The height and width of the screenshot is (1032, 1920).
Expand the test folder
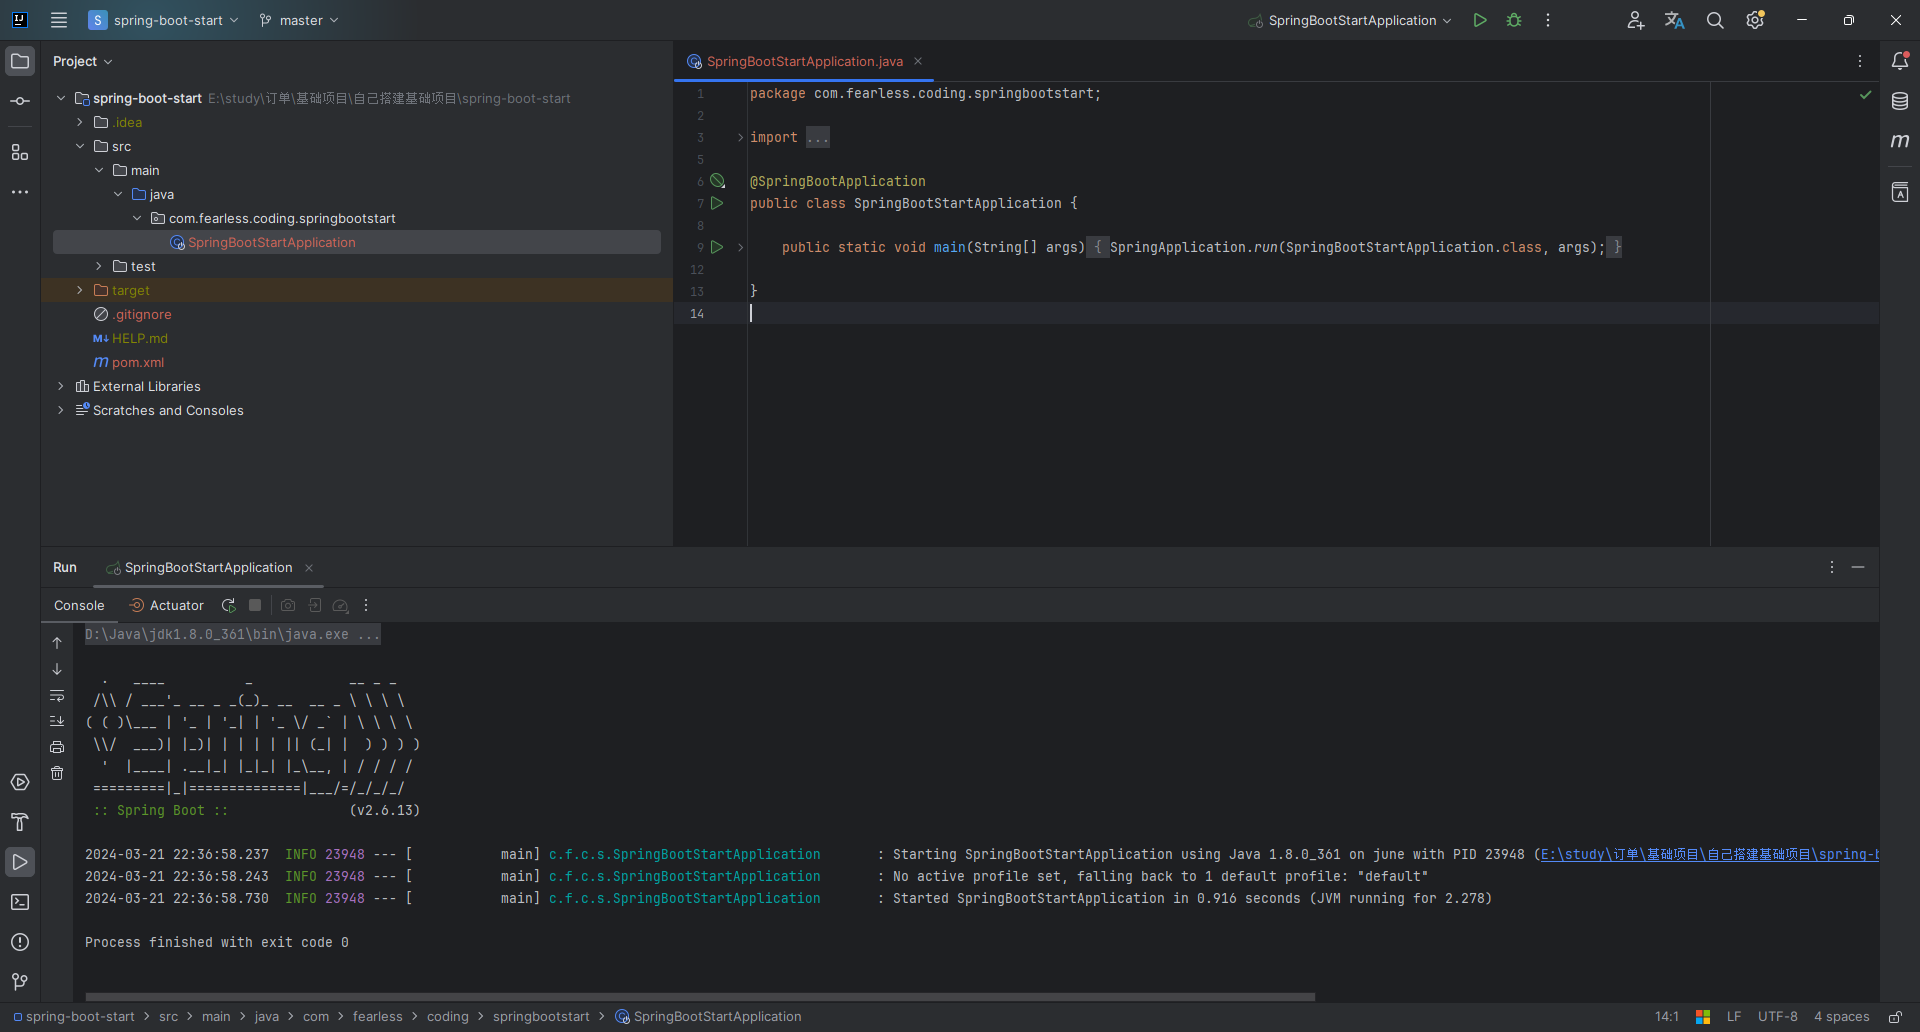[99, 266]
